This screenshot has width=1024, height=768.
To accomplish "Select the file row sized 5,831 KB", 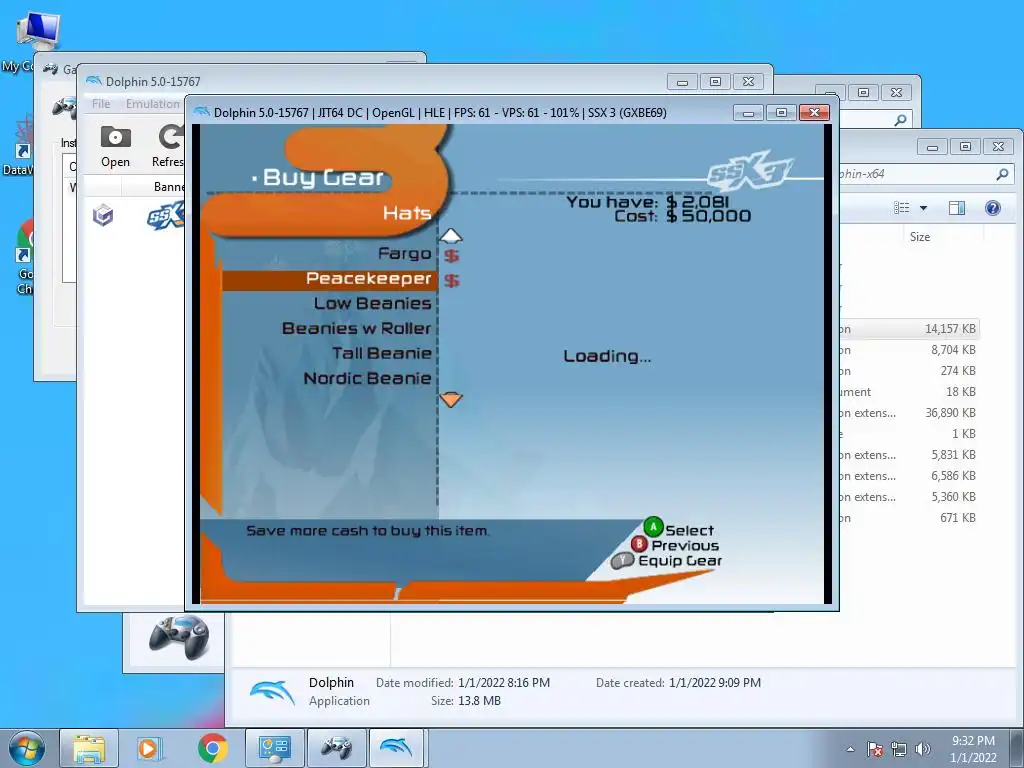I will pos(910,455).
